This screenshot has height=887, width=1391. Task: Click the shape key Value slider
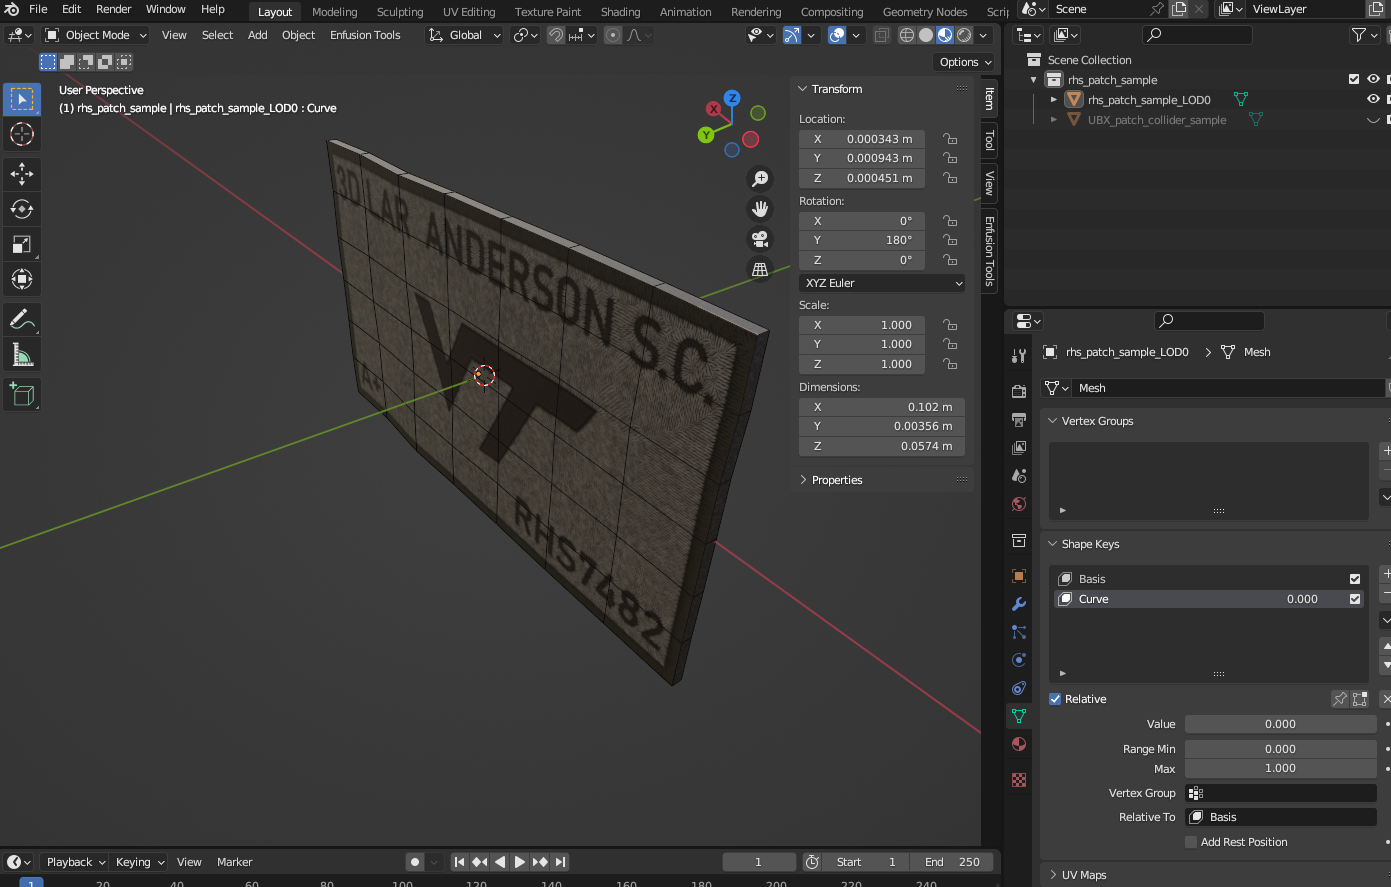click(x=1280, y=724)
